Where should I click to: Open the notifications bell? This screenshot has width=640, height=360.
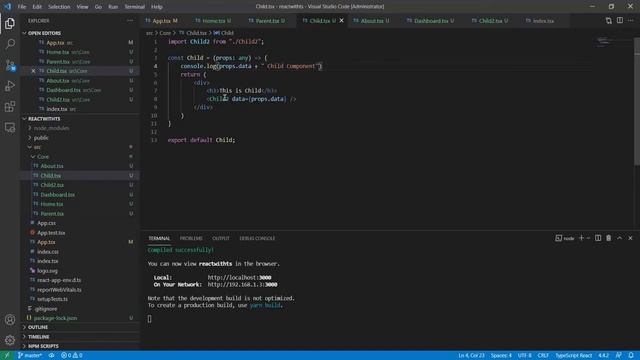(631, 355)
